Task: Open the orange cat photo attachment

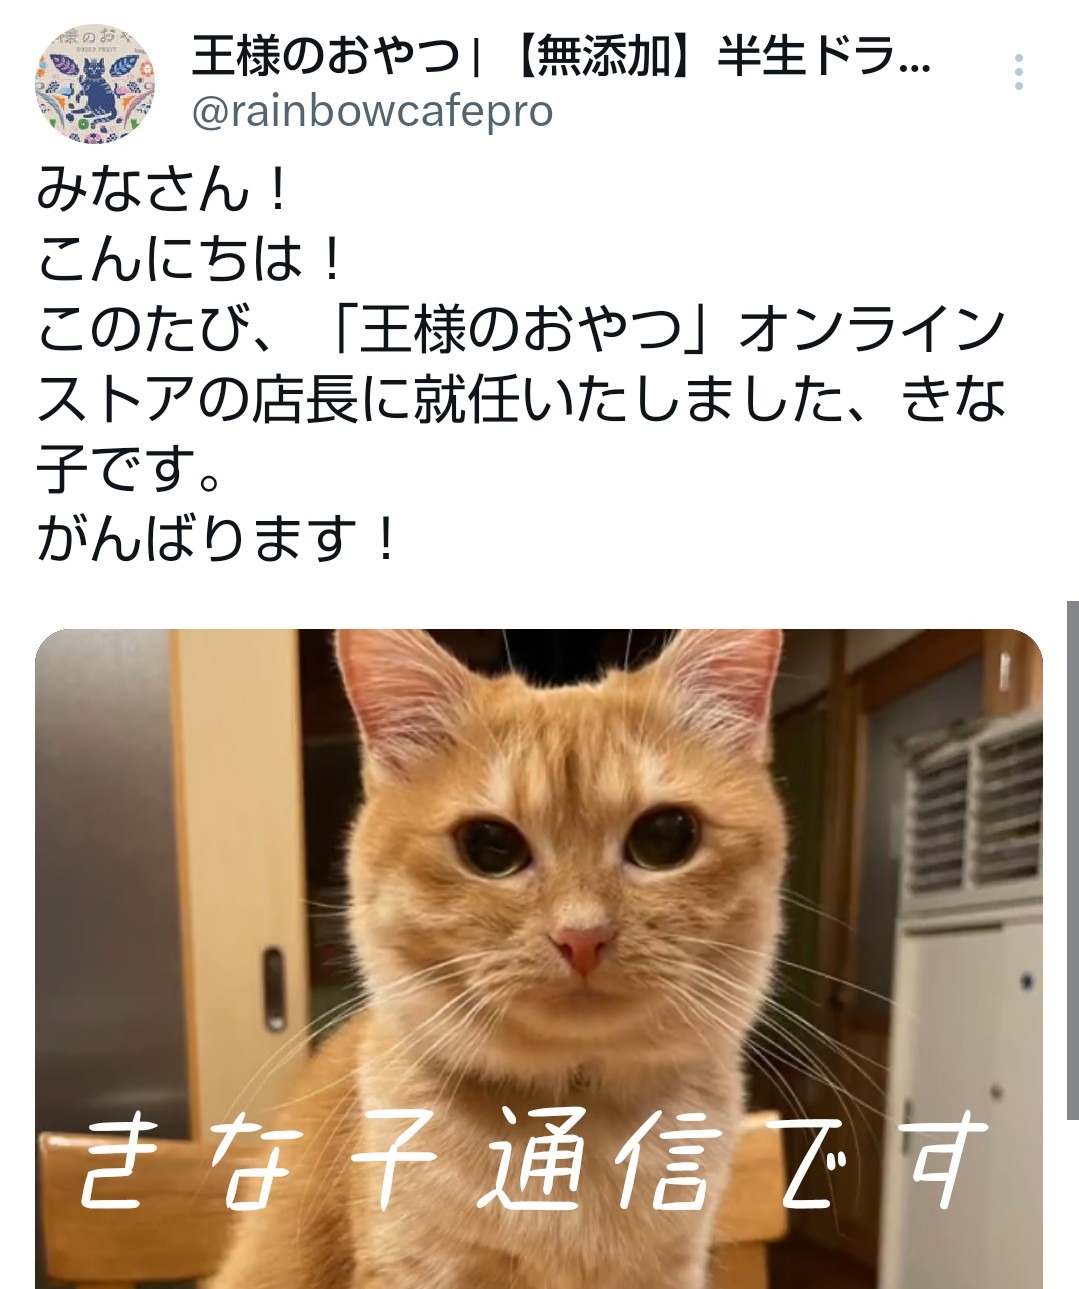Action: click(x=539, y=959)
